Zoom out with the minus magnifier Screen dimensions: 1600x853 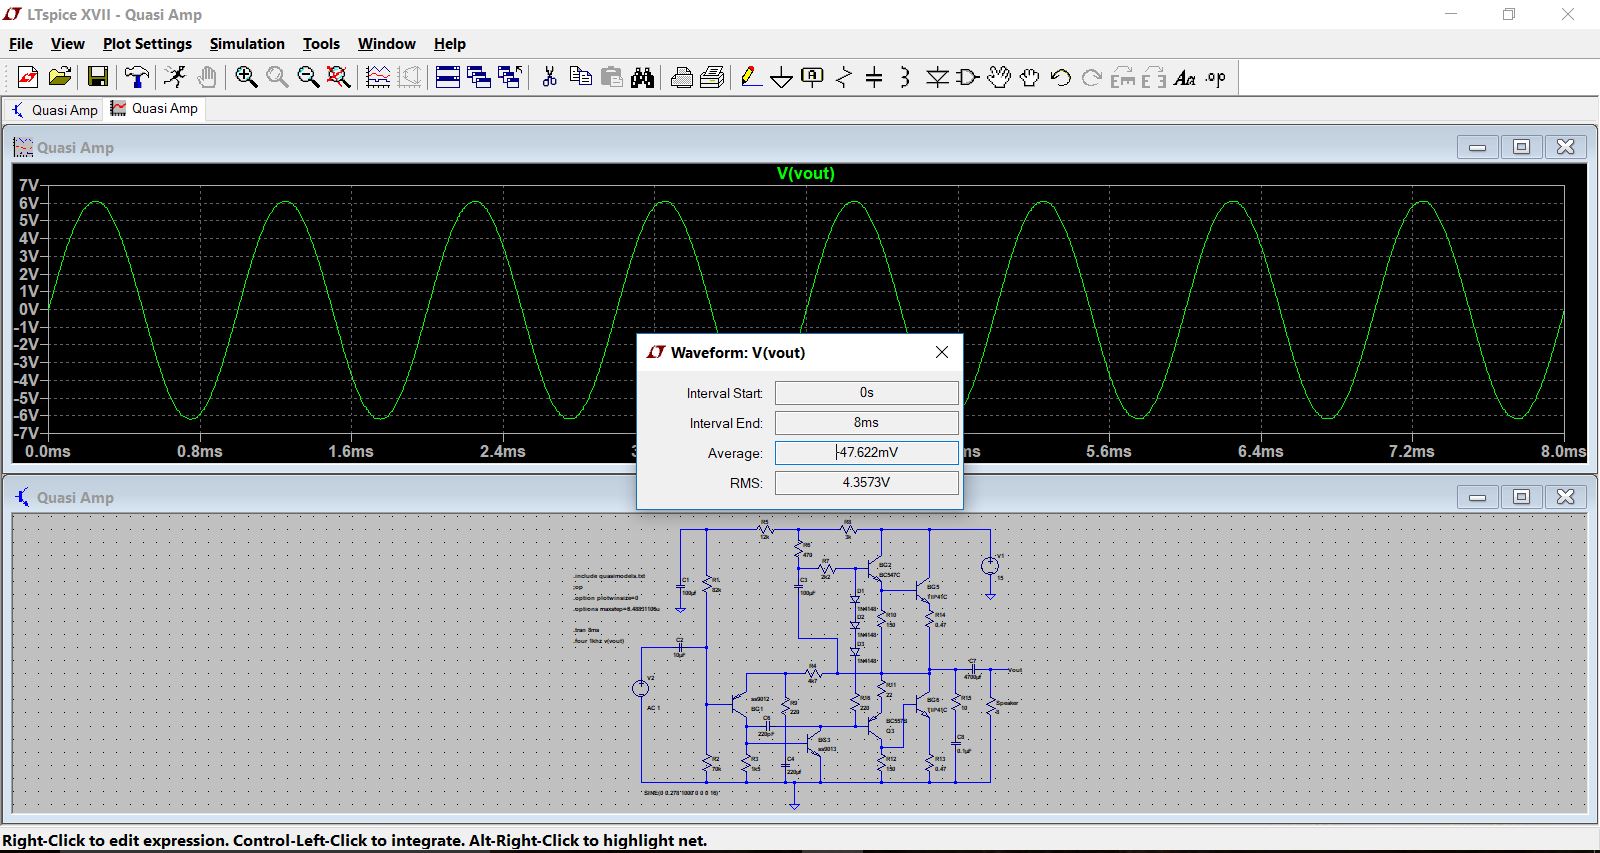pyautogui.click(x=308, y=77)
